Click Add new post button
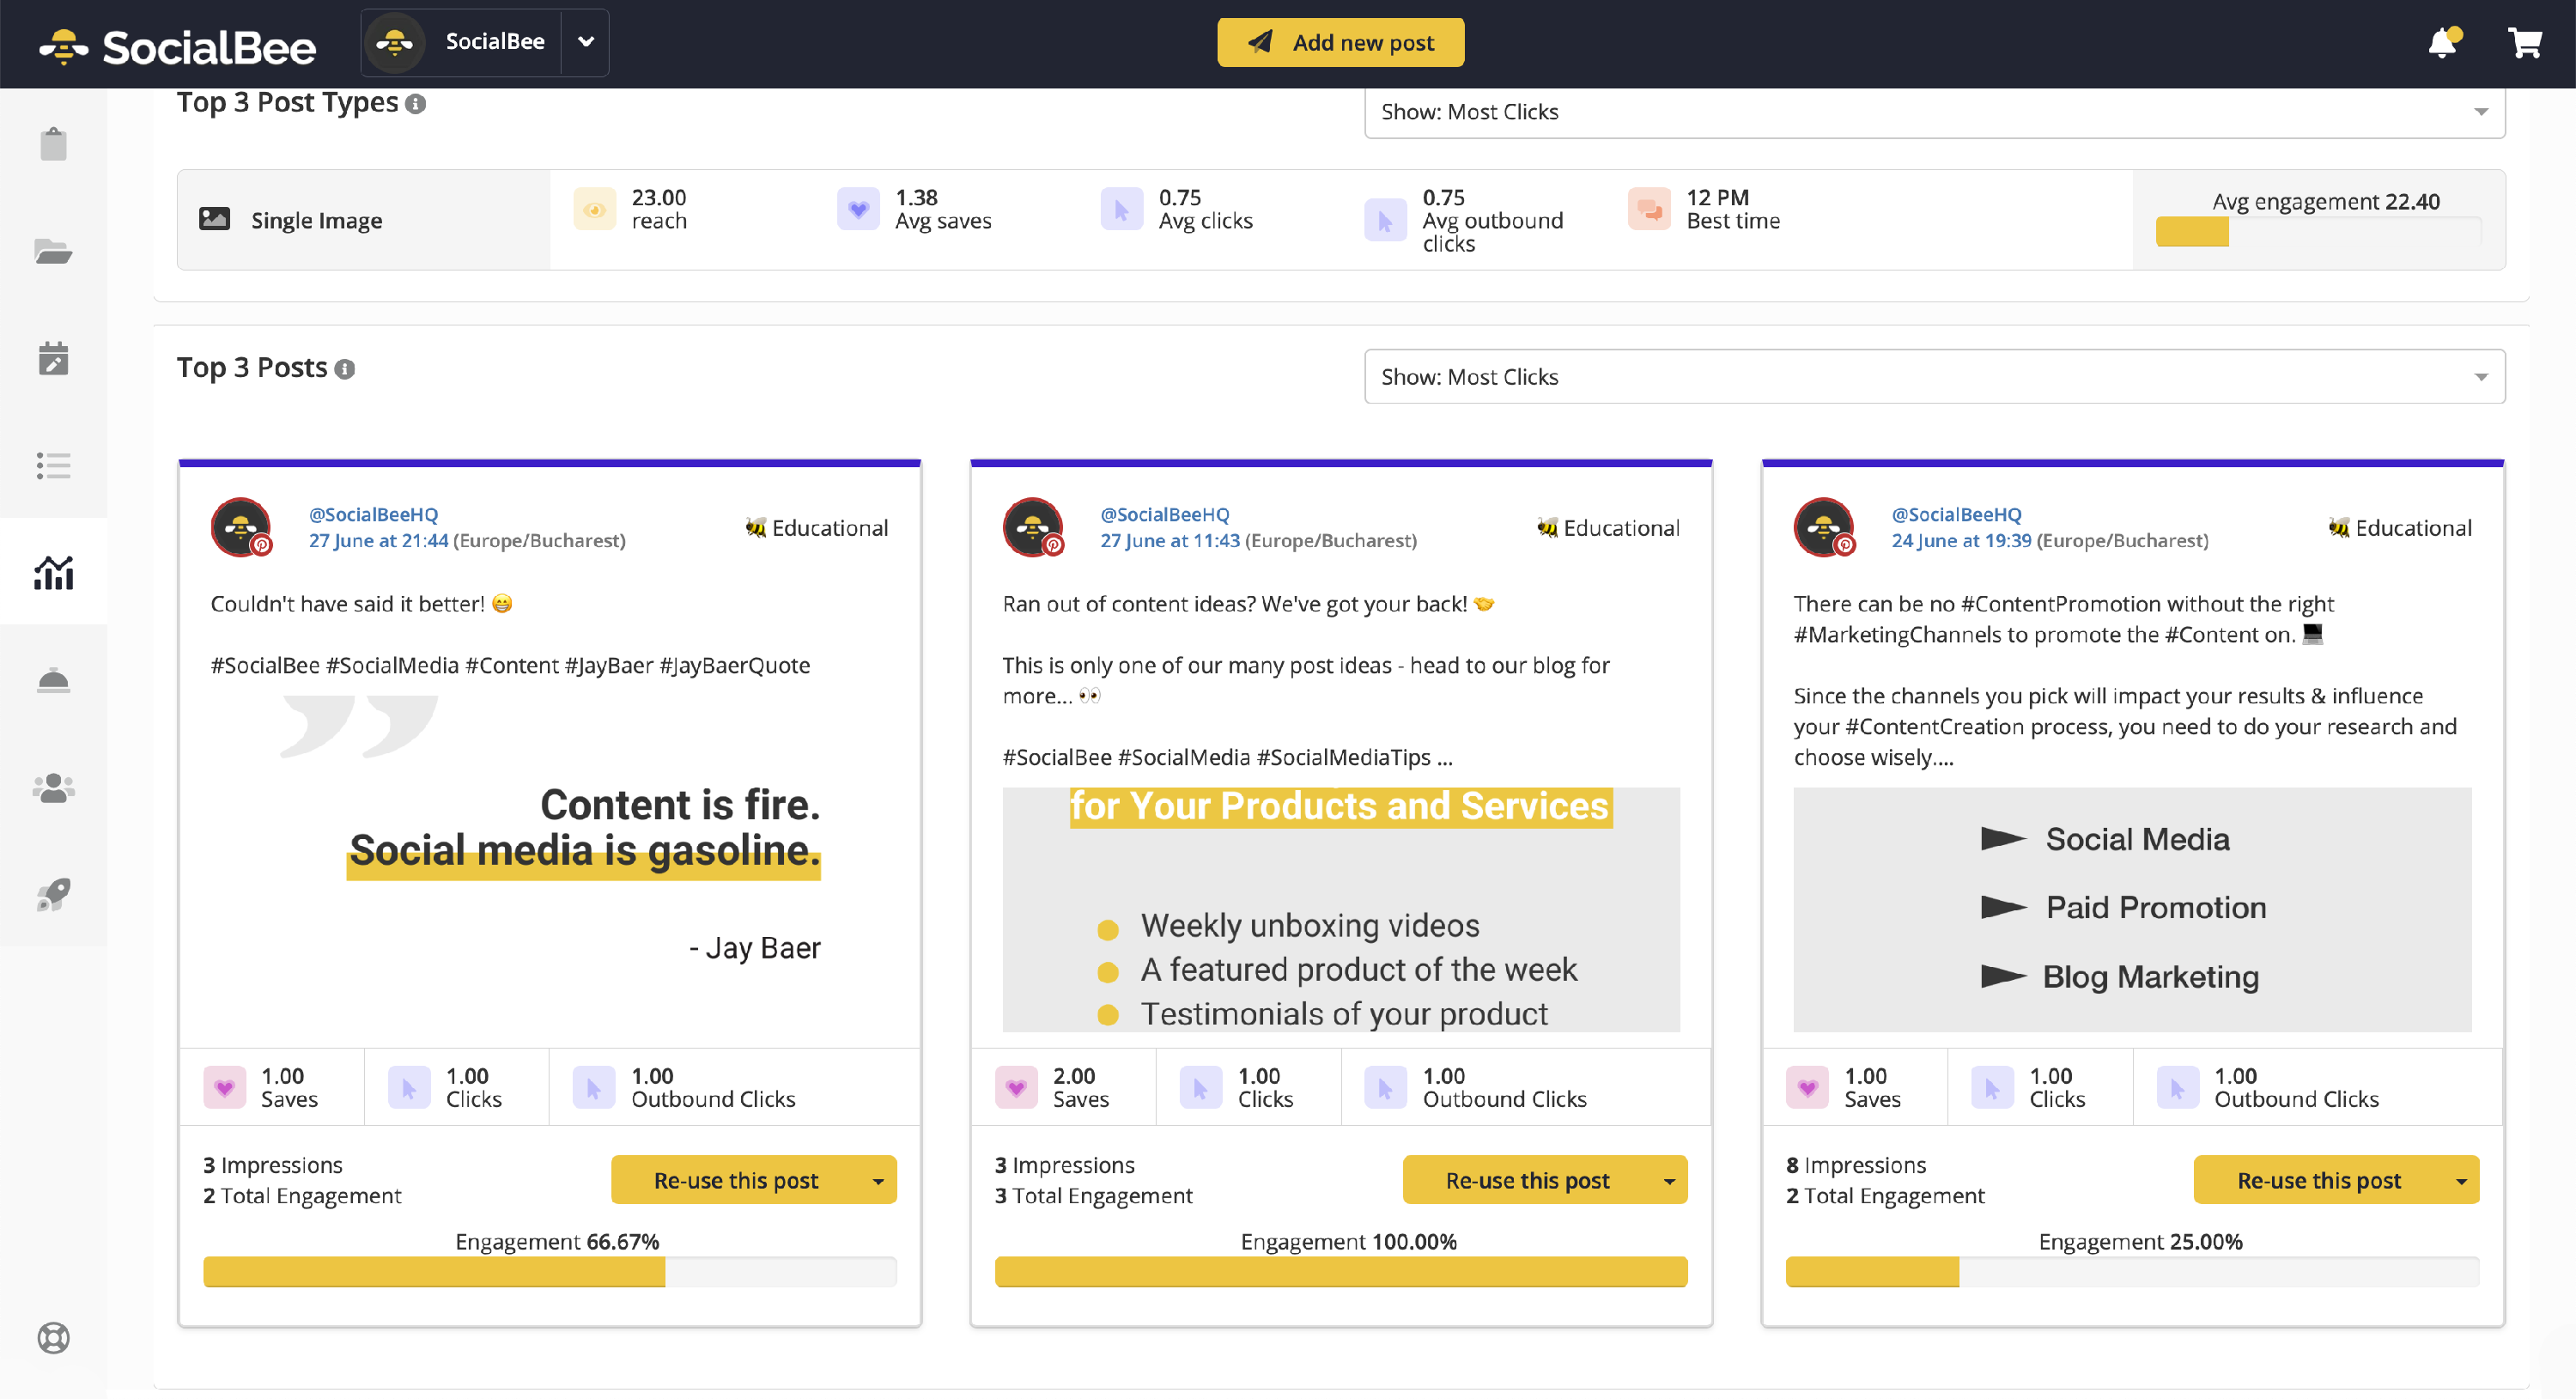This screenshot has height=1399, width=2576. click(x=1340, y=42)
